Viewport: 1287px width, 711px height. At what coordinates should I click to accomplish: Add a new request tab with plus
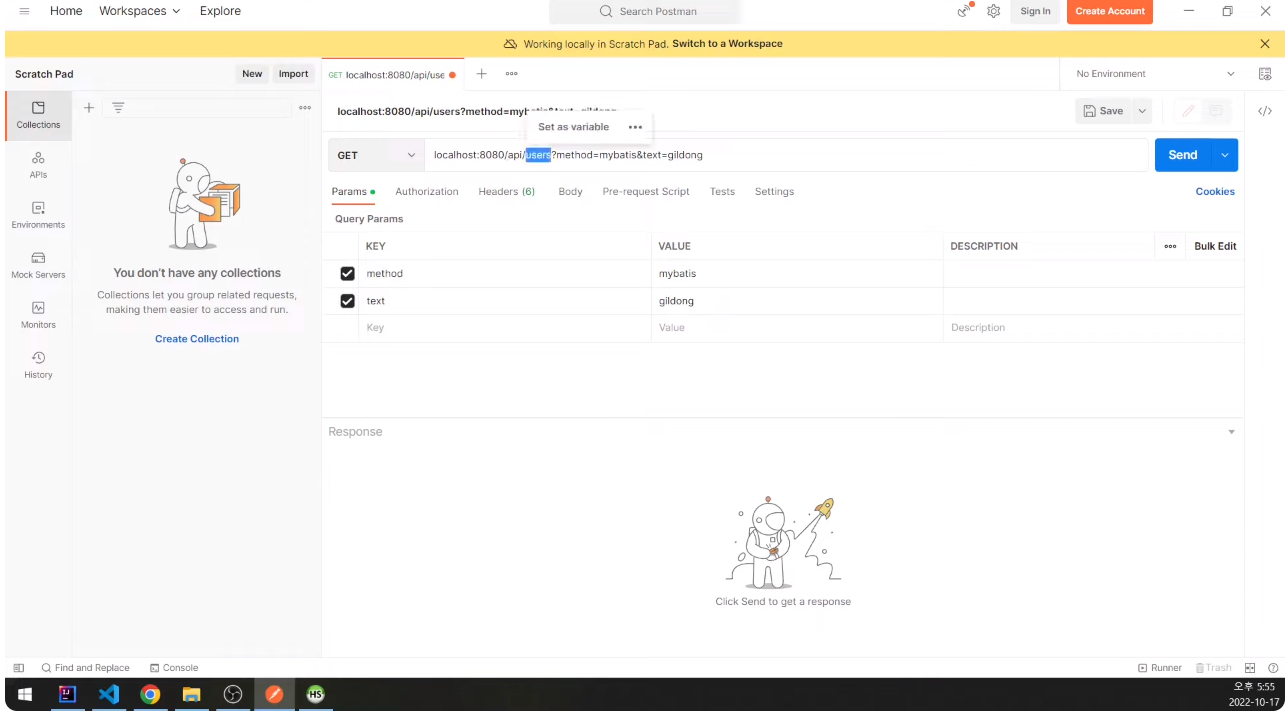click(x=481, y=74)
